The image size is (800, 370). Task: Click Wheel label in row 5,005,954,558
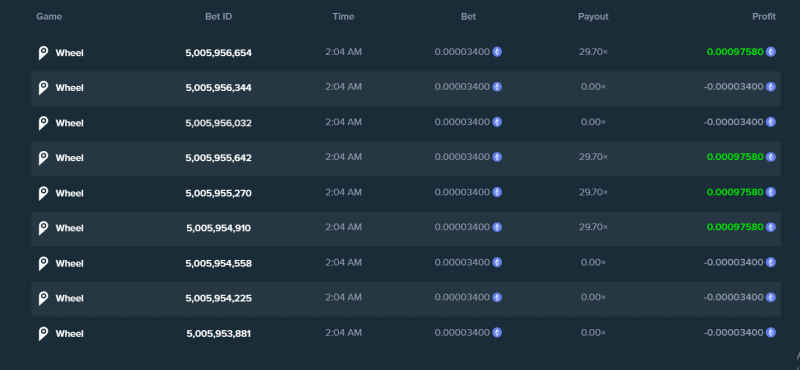point(69,263)
